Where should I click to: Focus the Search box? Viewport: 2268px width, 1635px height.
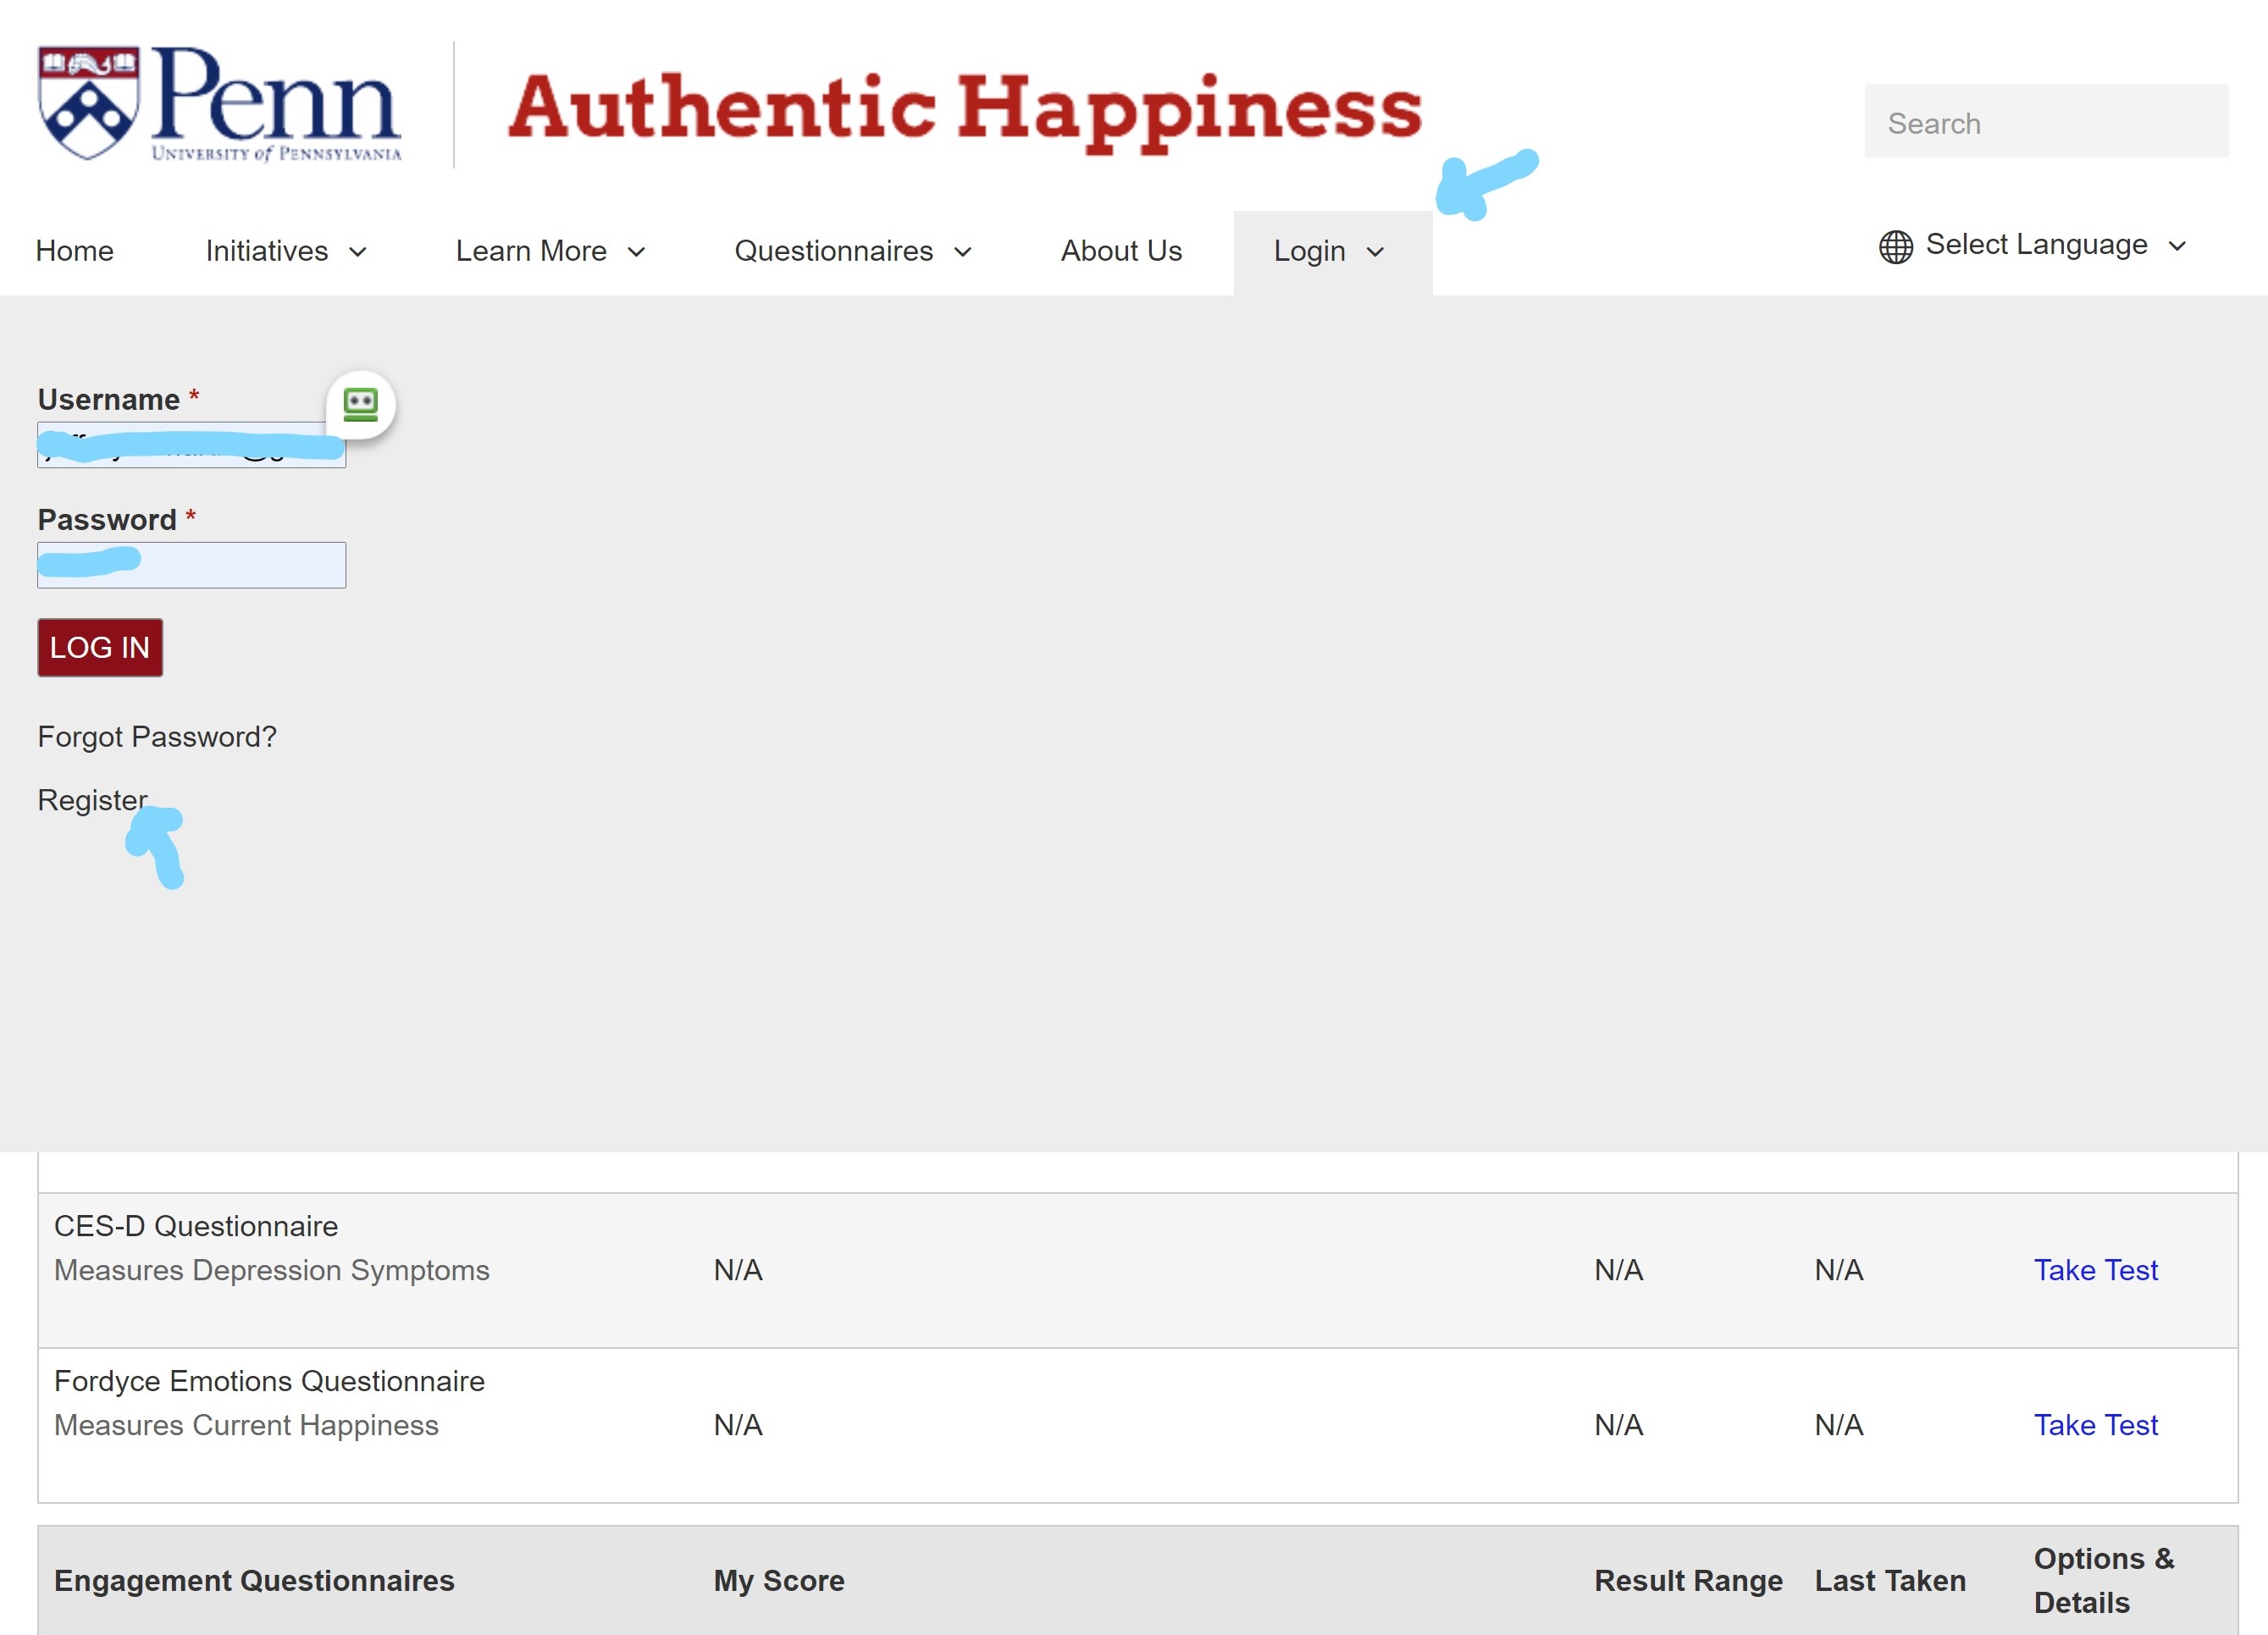pos(2046,121)
